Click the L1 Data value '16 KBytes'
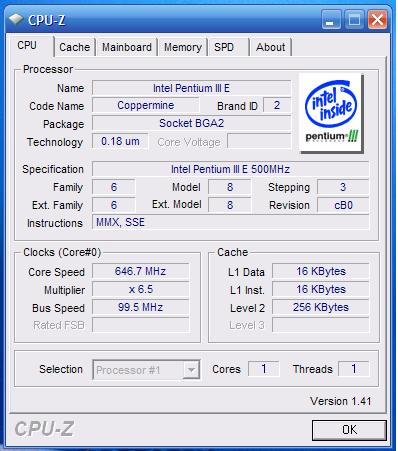Image resolution: width=398 pixels, height=451 pixels. point(321,271)
